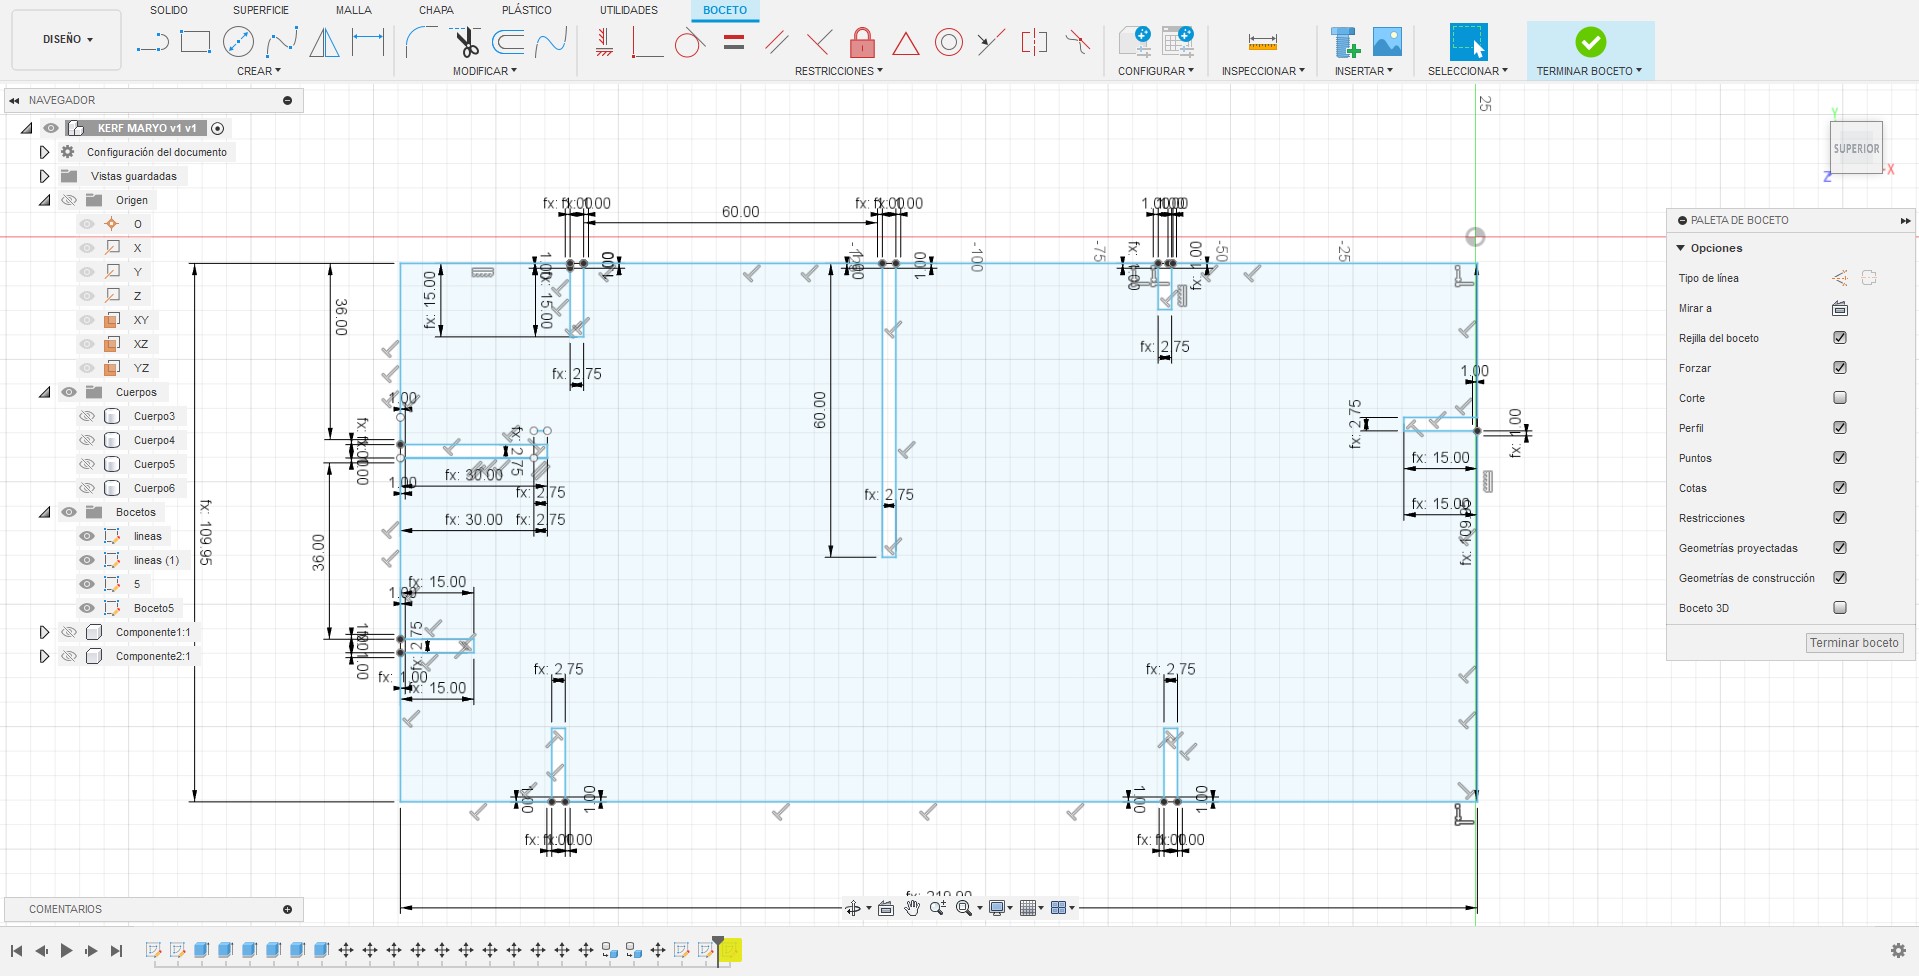Switch to the SUPERFICIE tab
The image size is (1919, 976).
tap(261, 10)
